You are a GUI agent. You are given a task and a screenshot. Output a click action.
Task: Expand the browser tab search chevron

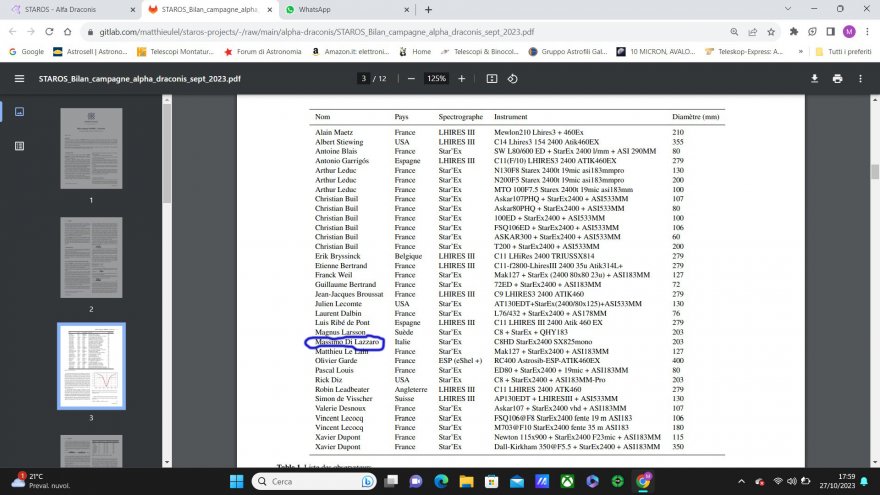click(x=15, y=9)
